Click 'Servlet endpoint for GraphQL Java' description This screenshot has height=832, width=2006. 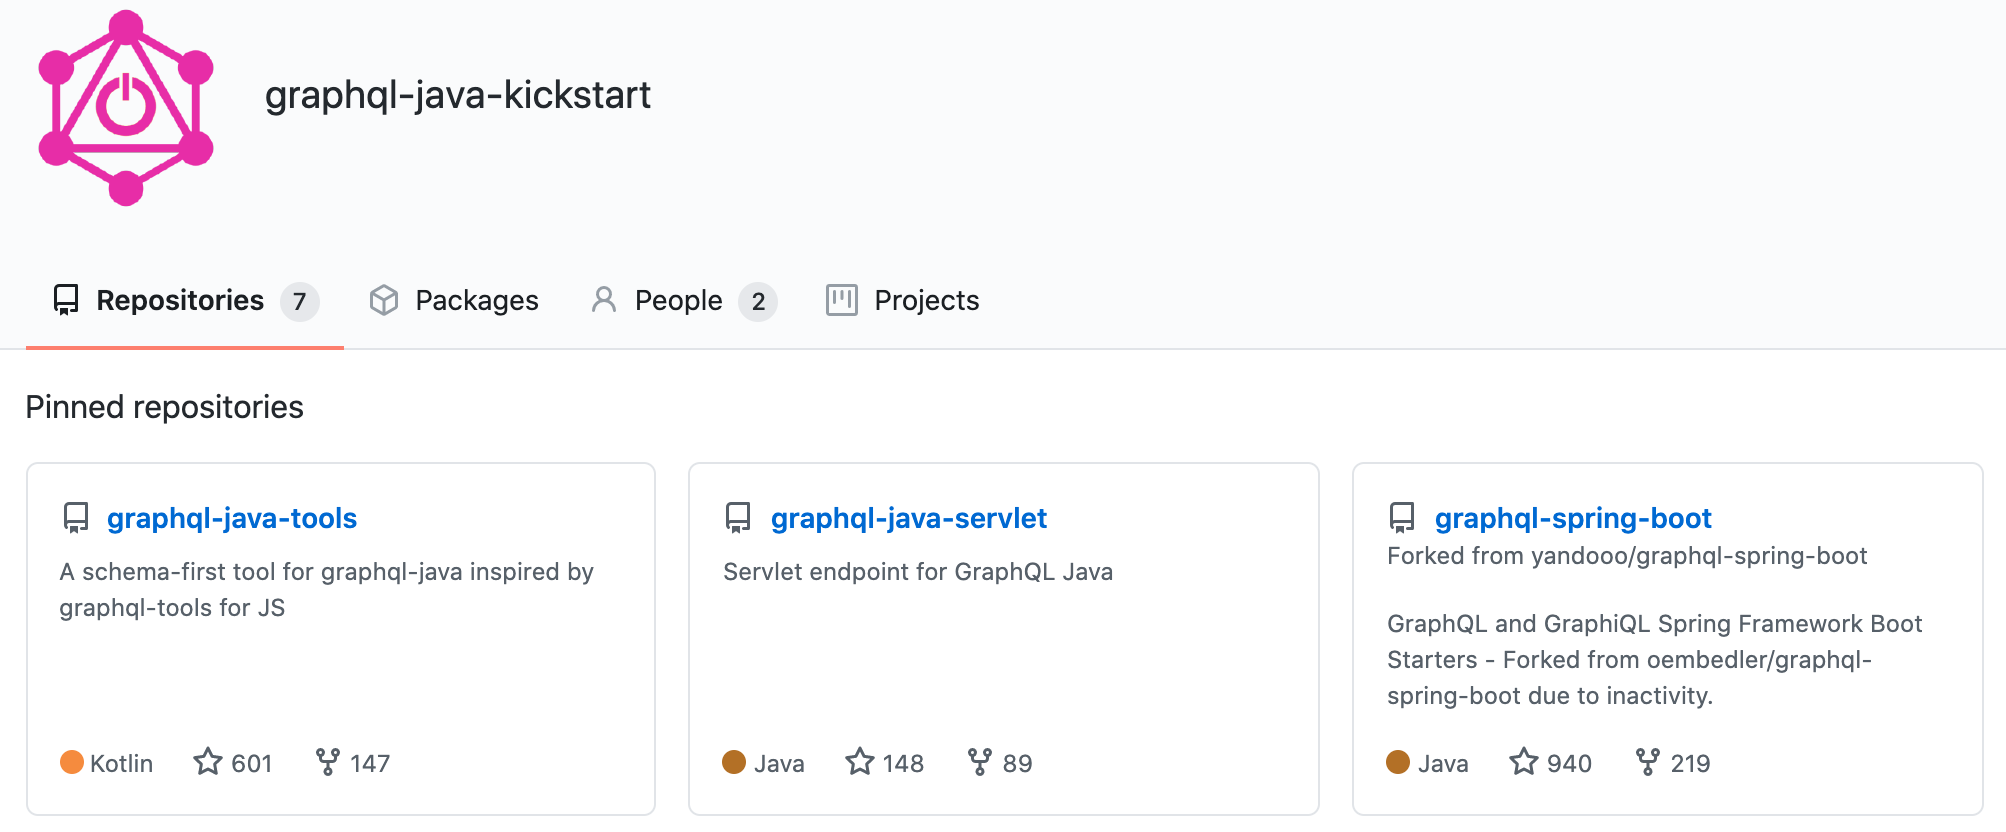(x=918, y=572)
